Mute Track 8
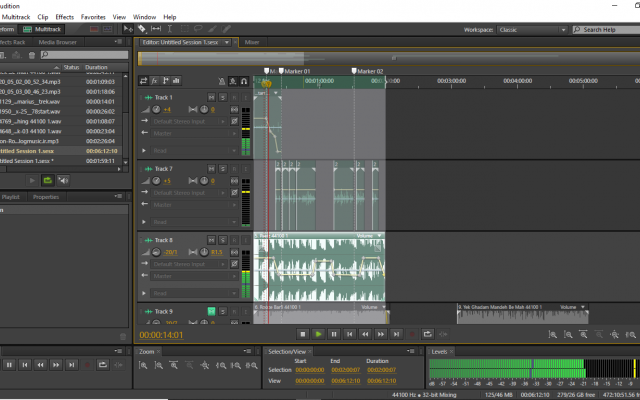The height and width of the screenshot is (400, 640). (x=211, y=240)
